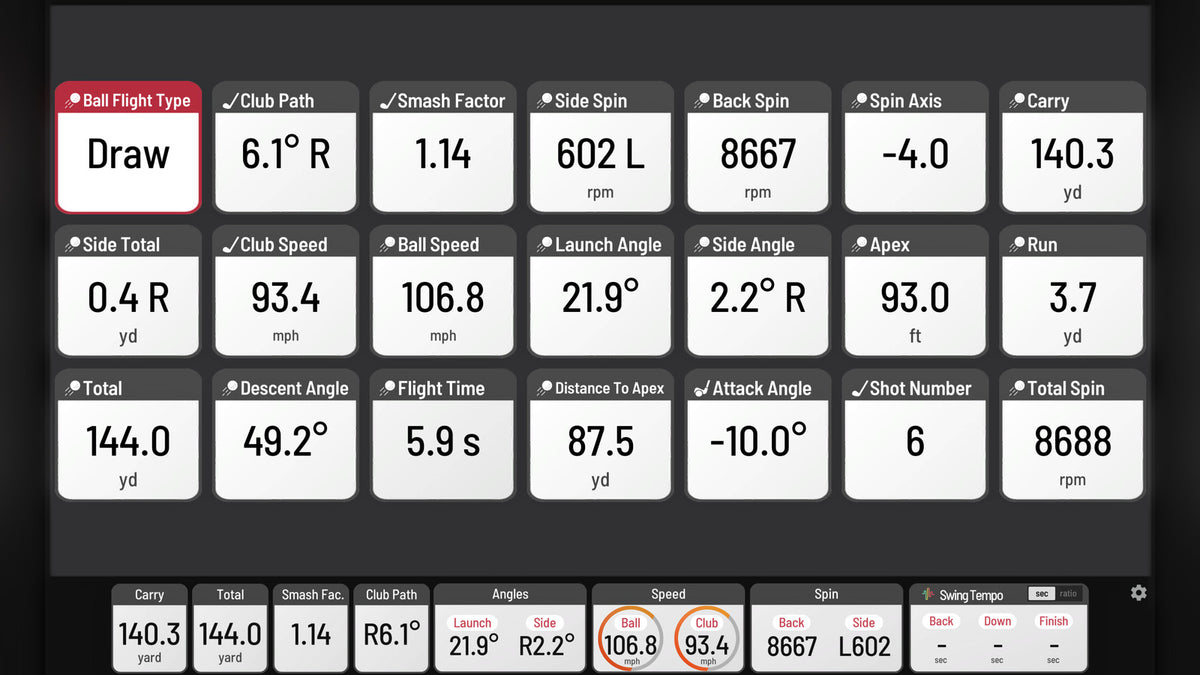Switch Swing Tempo display to sec
This screenshot has height=675, width=1200.
click(1041, 594)
